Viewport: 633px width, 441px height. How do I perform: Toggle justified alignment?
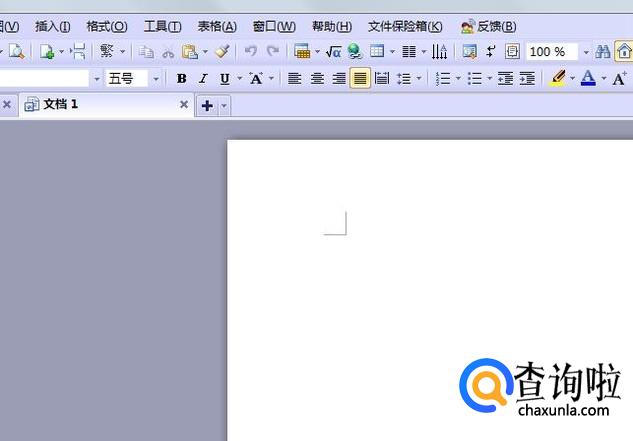click(x=360, y=78)
